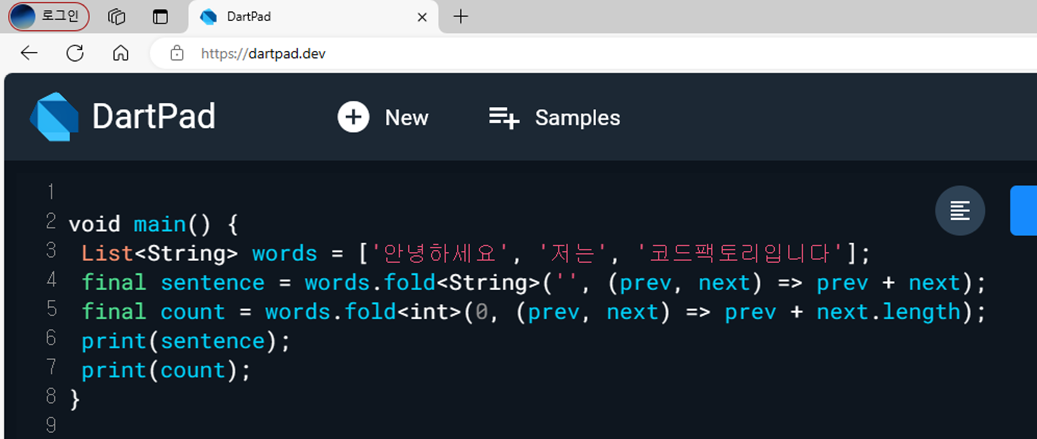Close the DartPad tab

coord(421,17)
